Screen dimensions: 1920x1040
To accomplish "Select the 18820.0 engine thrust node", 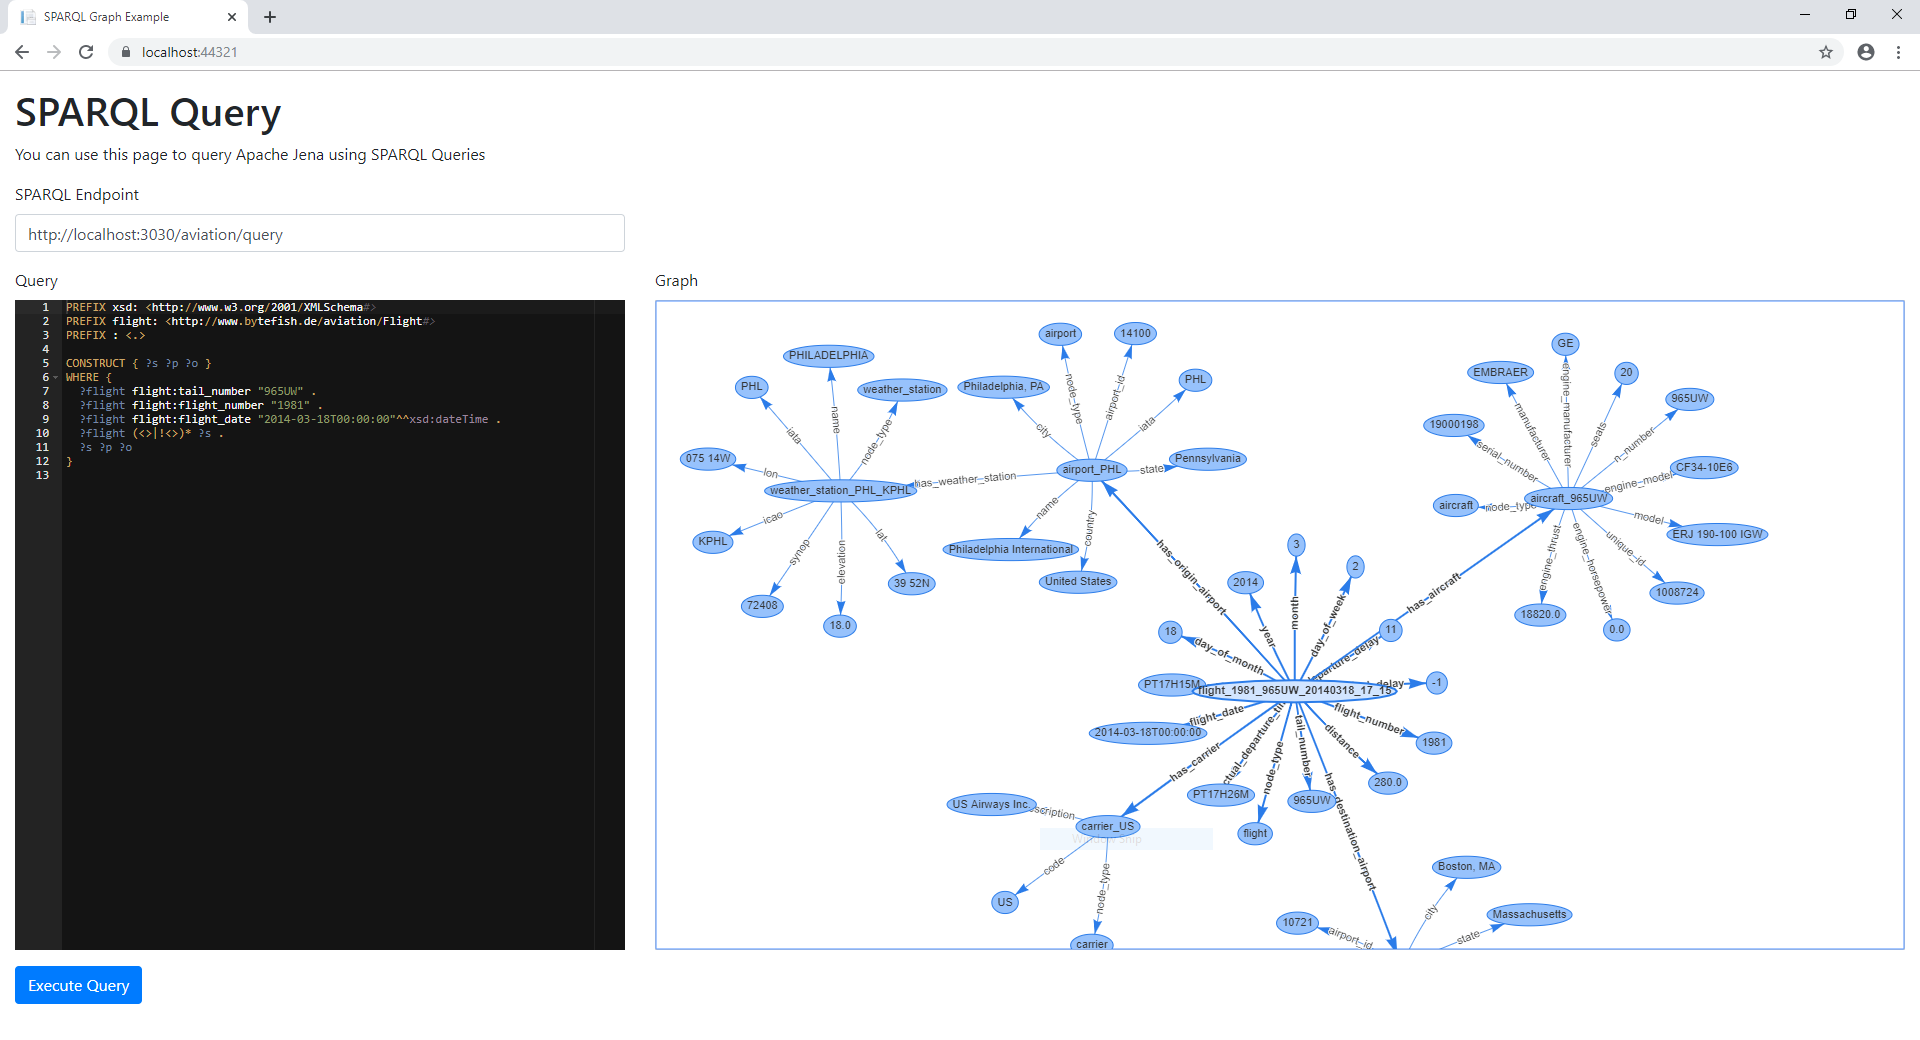I will 1540,614.
